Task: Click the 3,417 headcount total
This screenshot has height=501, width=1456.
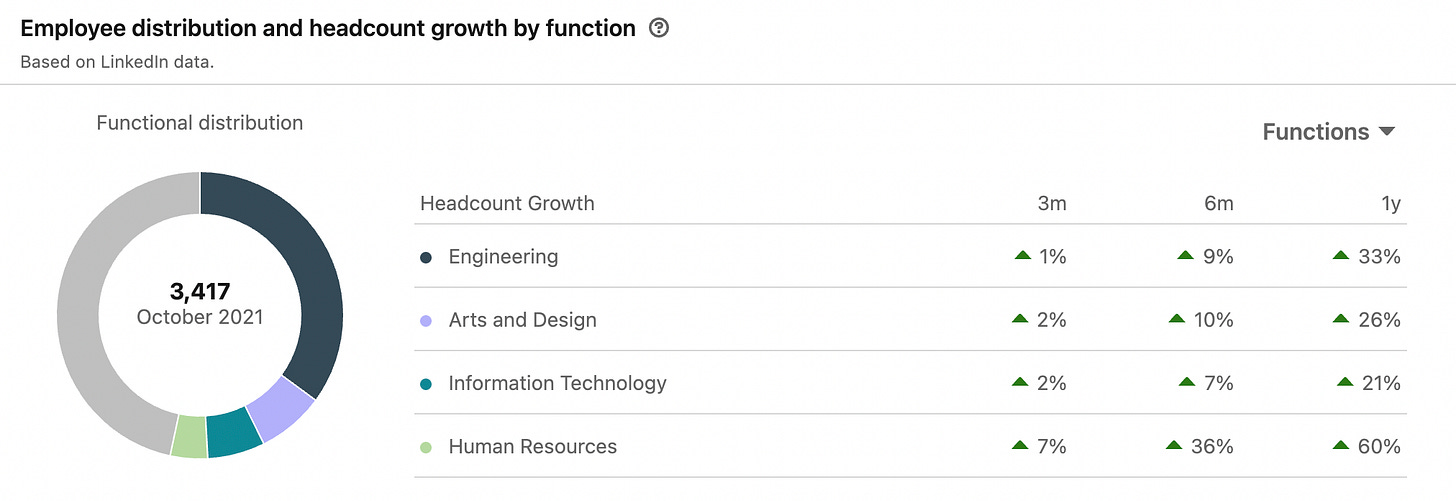Action: [x=200, y=292]
